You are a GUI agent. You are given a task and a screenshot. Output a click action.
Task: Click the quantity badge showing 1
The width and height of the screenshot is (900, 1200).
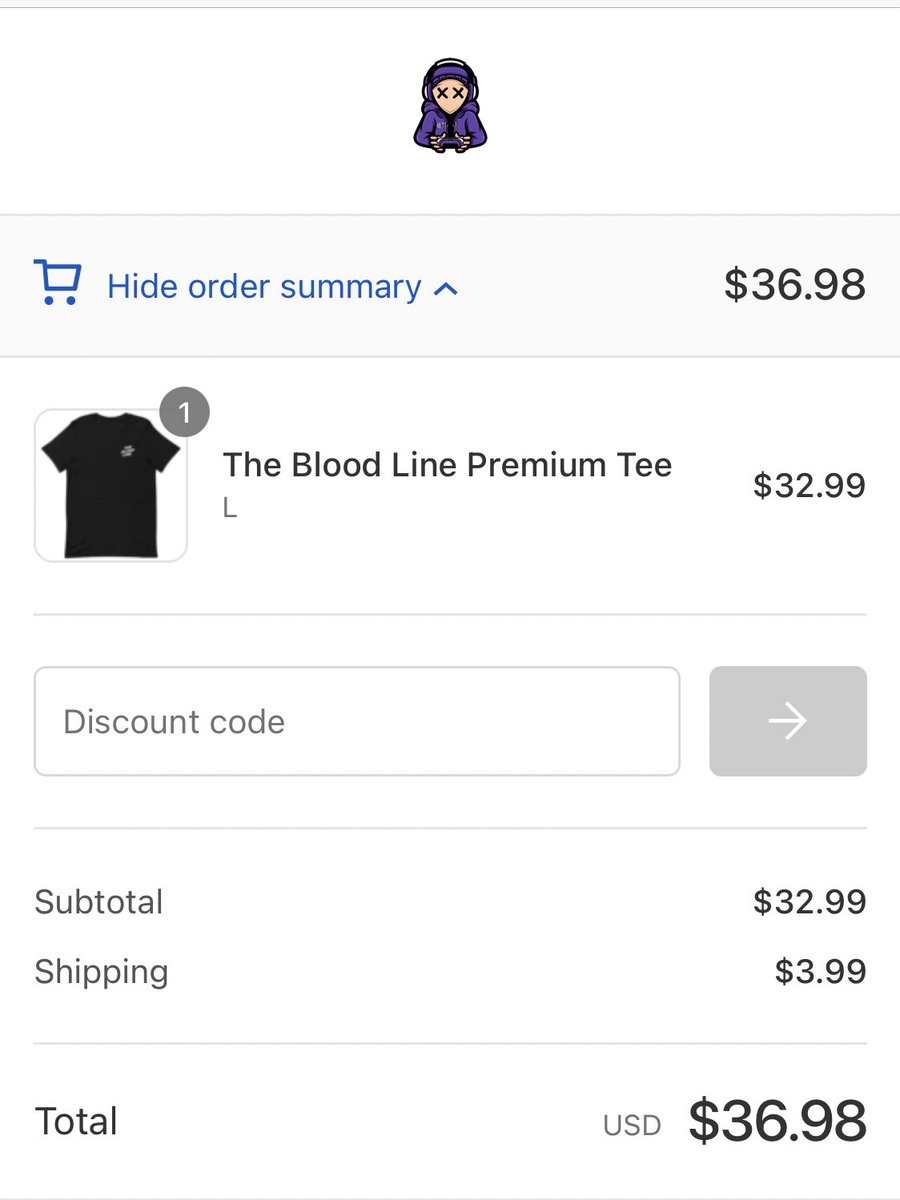point(184,412)
